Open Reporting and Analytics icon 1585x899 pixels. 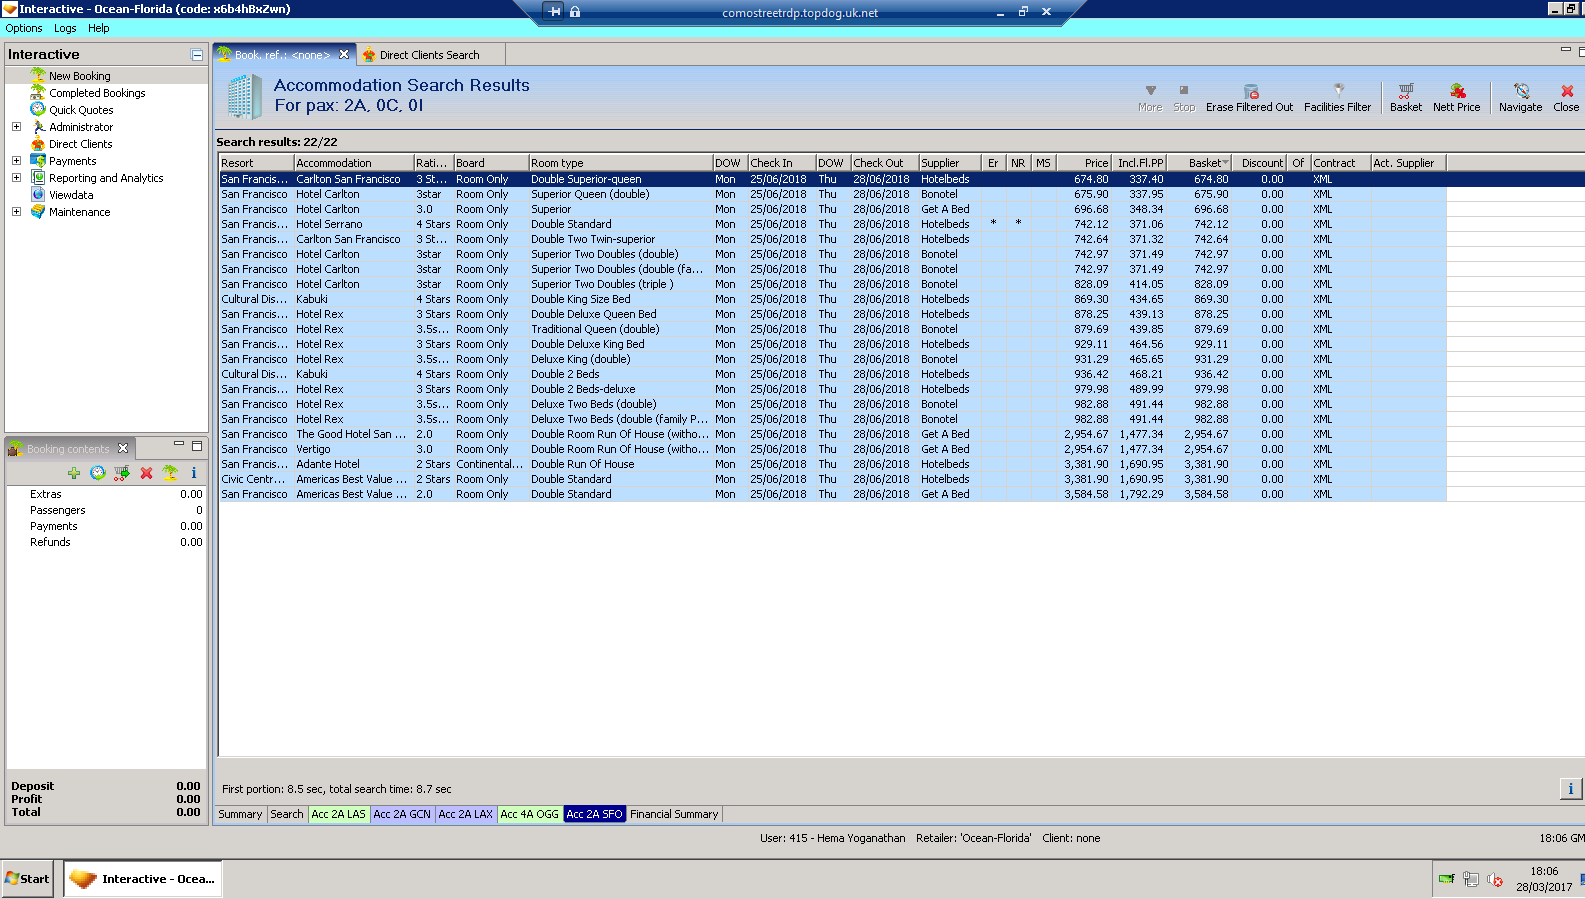tap(38, 177)
